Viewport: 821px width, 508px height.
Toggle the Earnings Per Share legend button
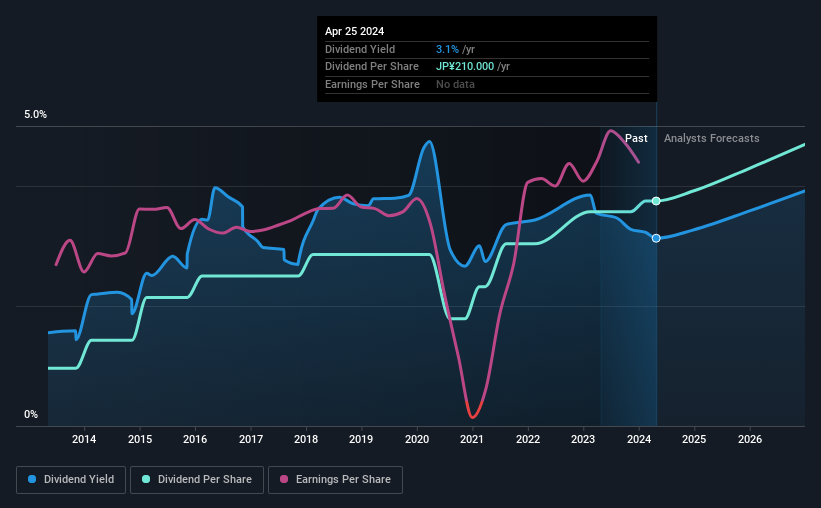tap(335, 480)
